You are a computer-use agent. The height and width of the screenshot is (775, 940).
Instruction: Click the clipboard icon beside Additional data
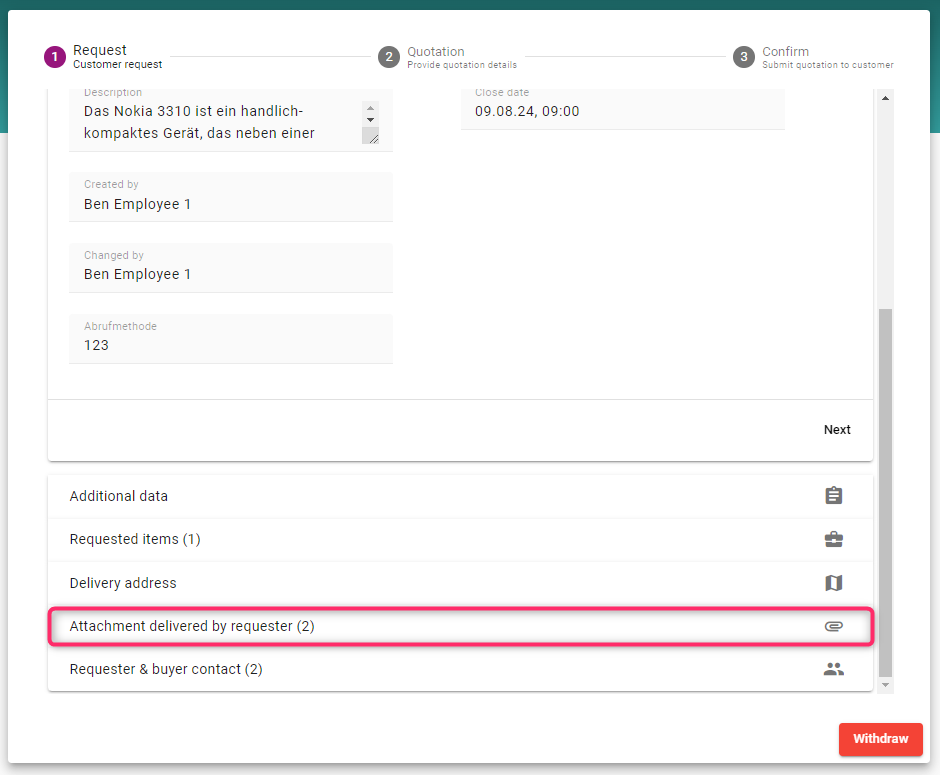coord(833,496)
